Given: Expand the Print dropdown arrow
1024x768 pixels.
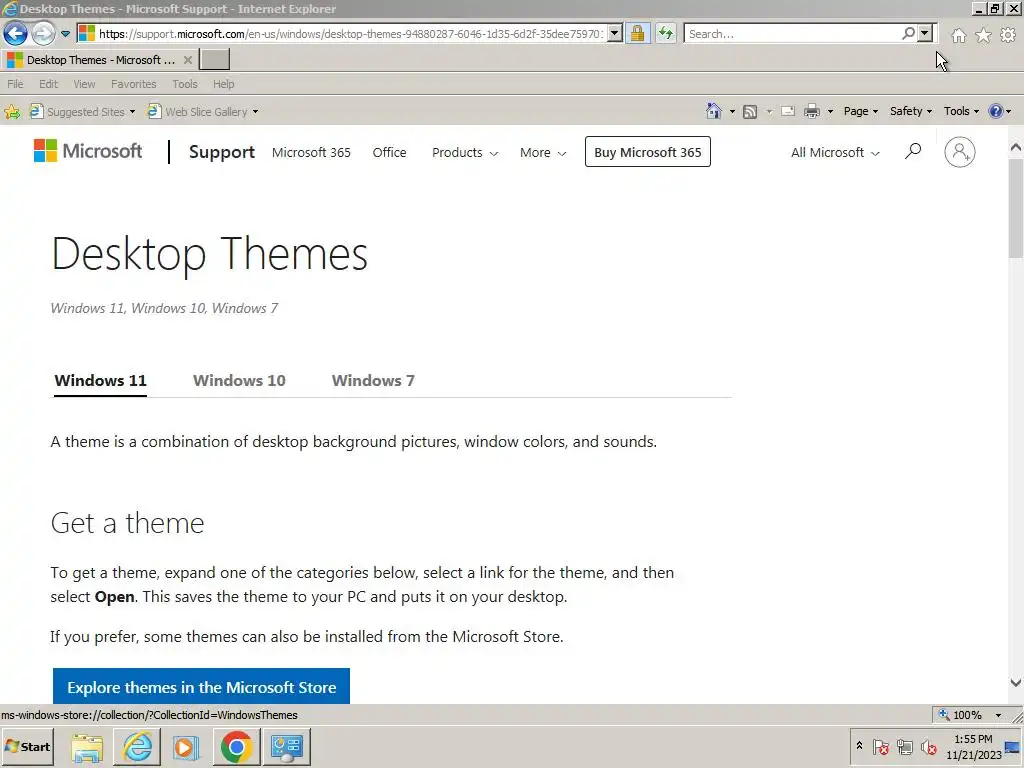Looking at the screenshot, I should tap(830, 112).
